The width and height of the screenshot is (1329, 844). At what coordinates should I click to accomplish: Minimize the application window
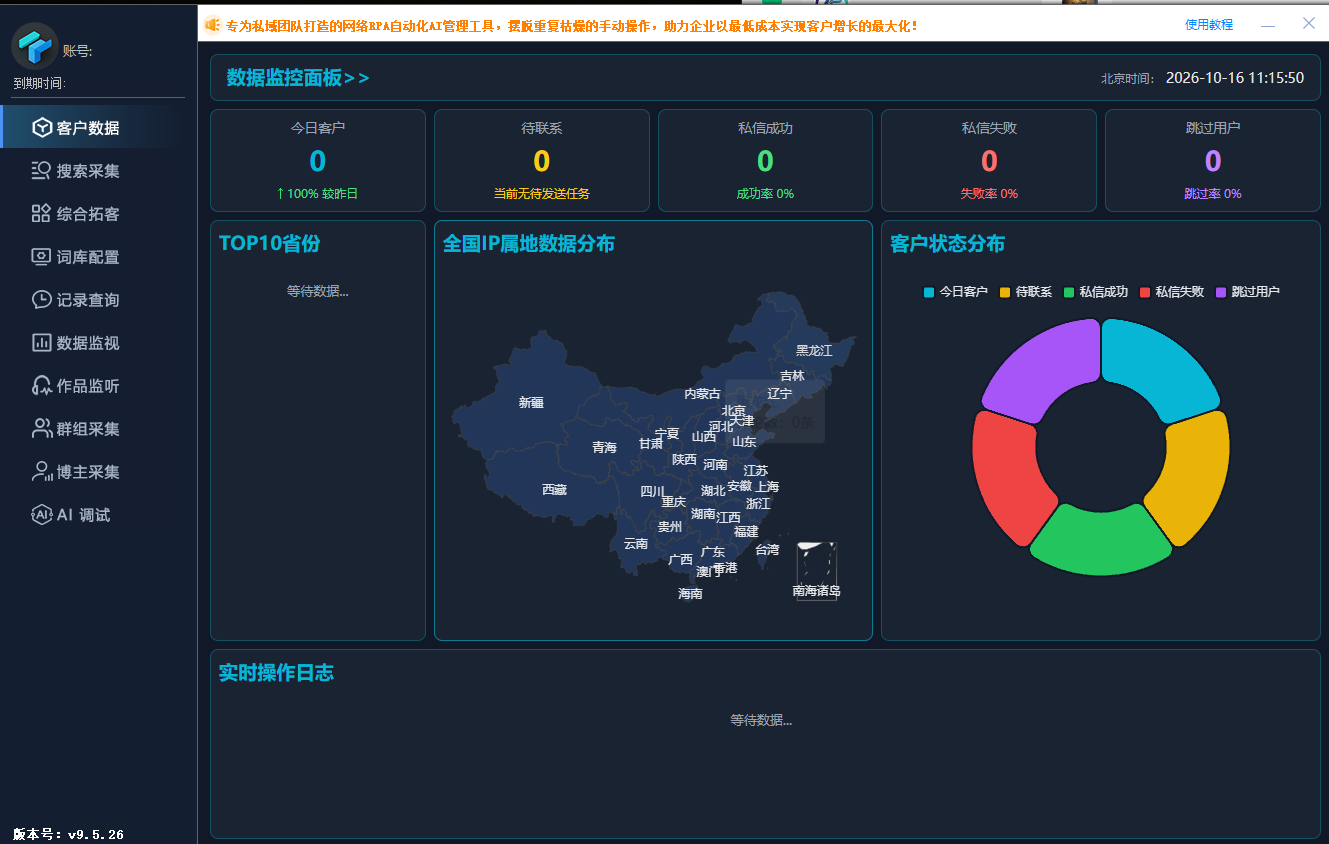click(x=1268, y=24)
